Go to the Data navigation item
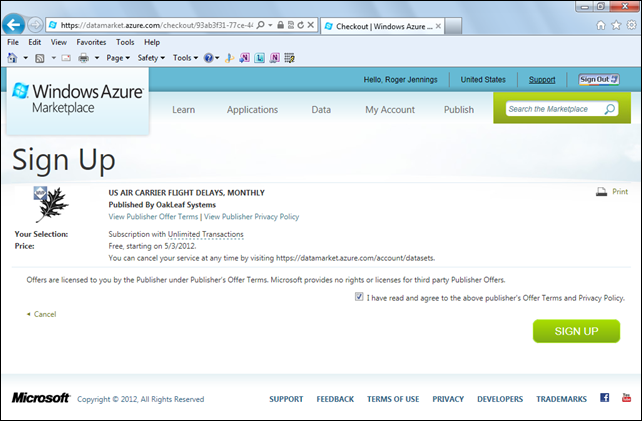The height and width of the screenshot is (421, 642). 321,110
